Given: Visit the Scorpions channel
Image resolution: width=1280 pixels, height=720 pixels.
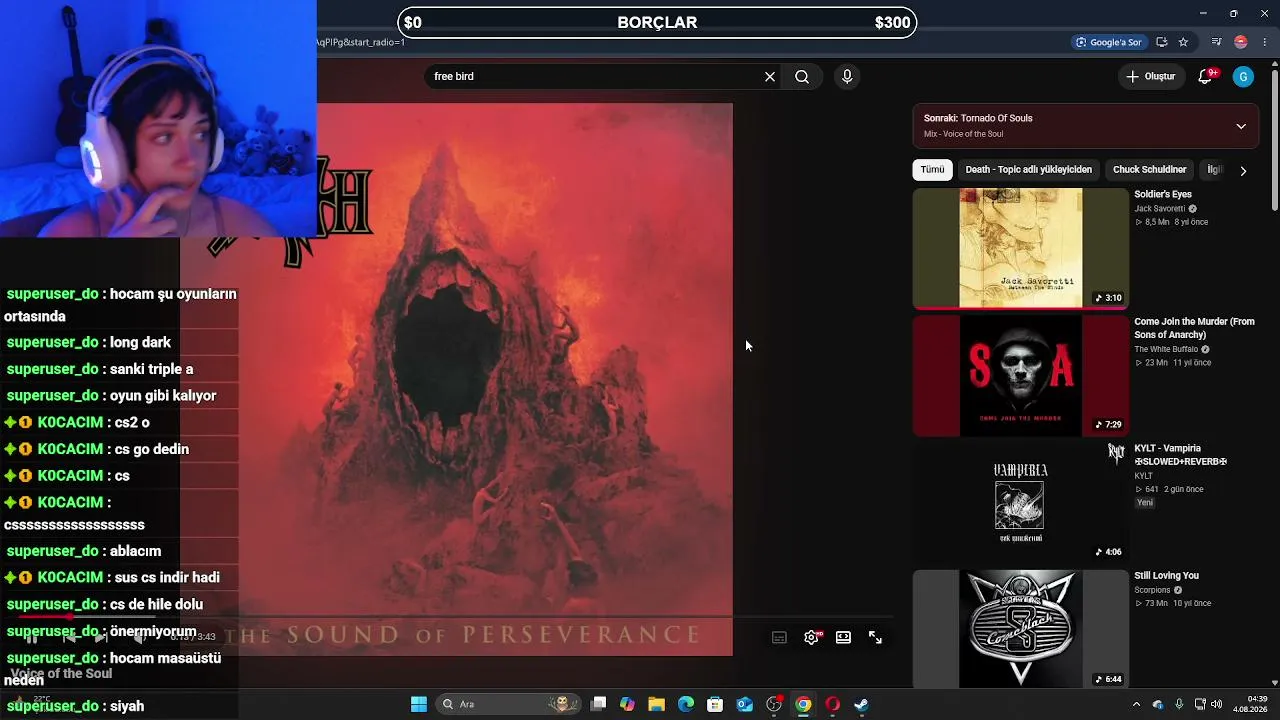Looking at the screenshot, I should [x=1152, y=590].
